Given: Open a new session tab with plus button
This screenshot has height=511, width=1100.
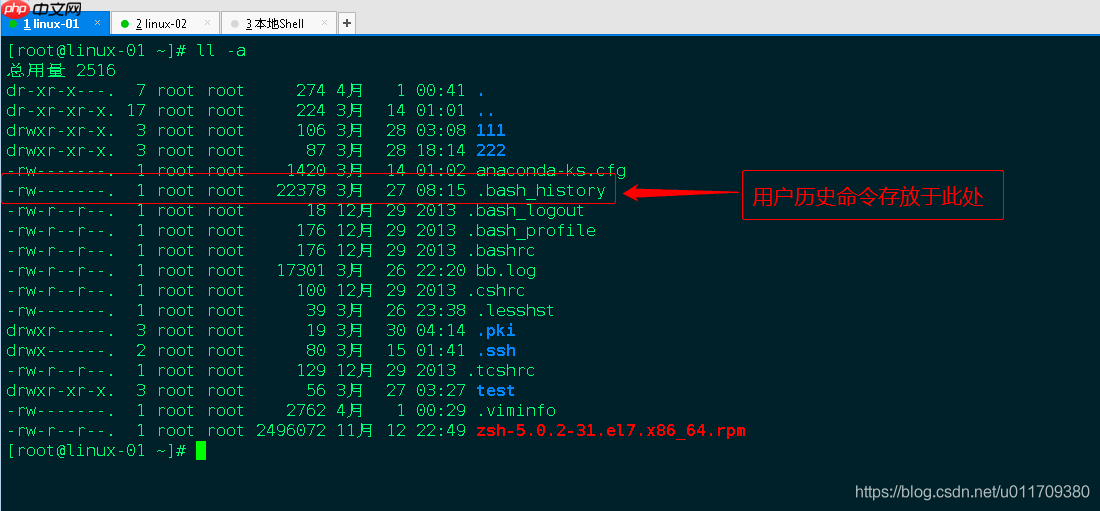Looking at the screenshot, I should coord(347,23).
